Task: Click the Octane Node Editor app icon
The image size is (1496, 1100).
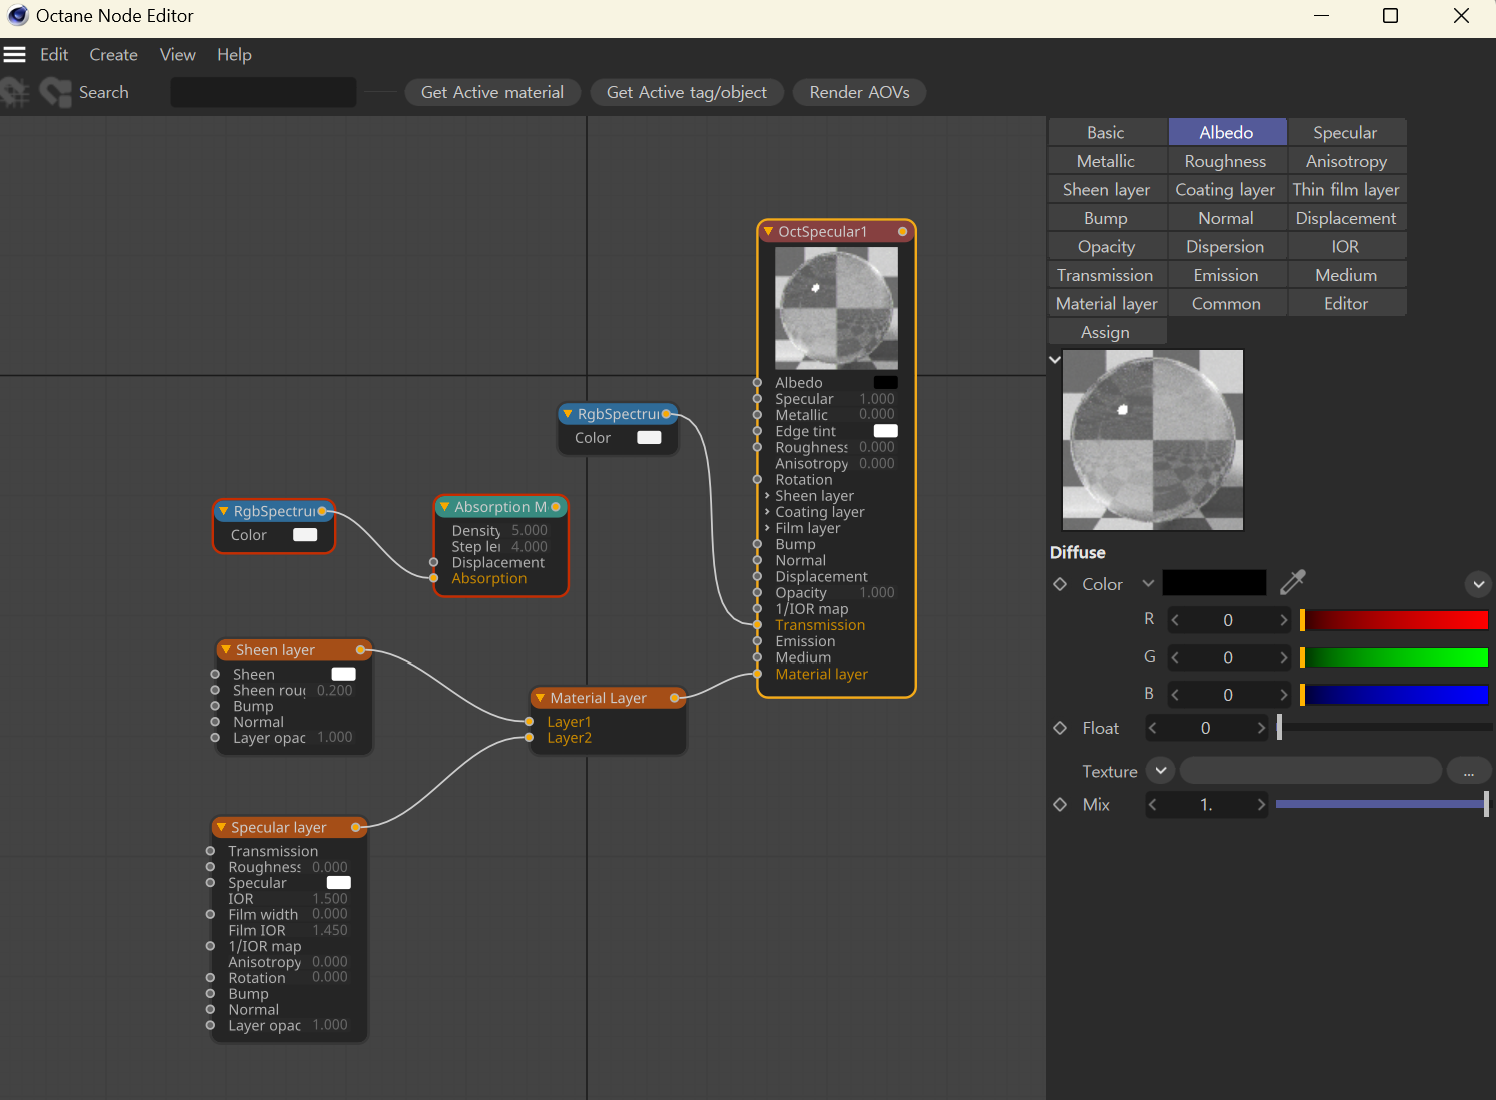Action: (17, 16)
